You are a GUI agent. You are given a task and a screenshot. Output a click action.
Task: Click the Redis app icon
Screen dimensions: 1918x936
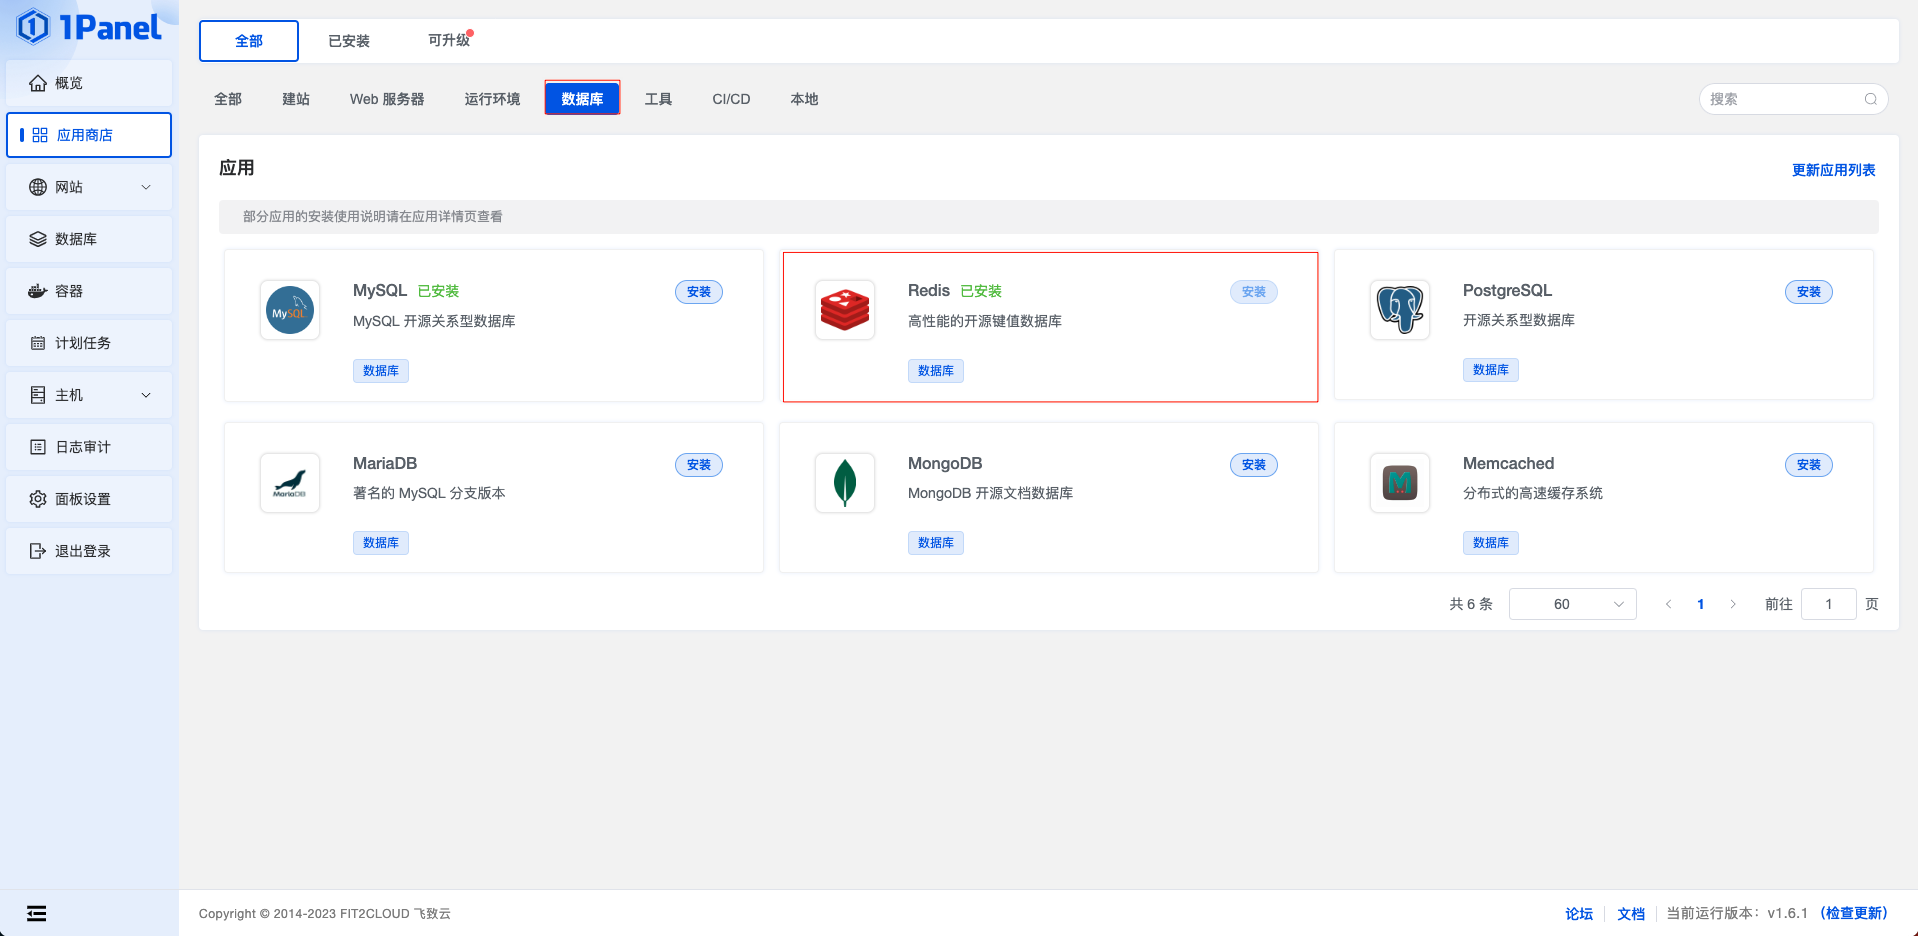[845, 311]
